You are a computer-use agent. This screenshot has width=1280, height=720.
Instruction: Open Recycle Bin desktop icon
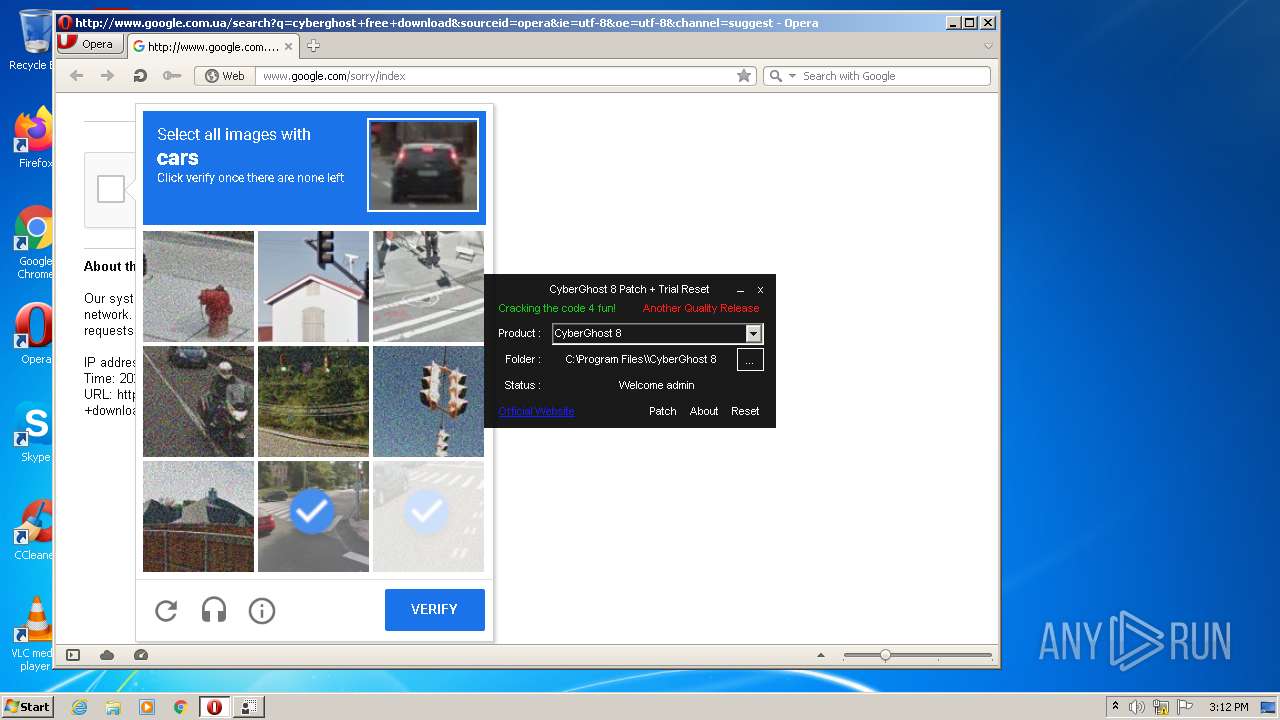35,40
